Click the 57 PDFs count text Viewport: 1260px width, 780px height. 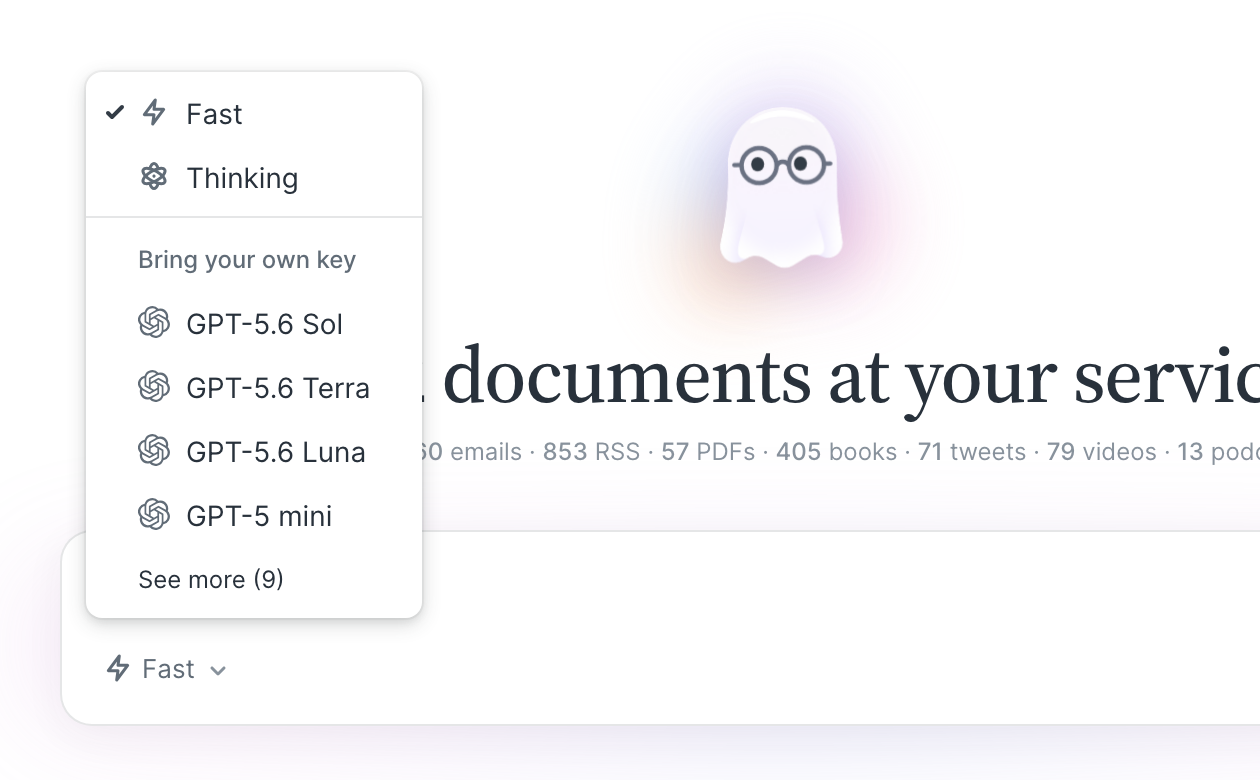[708, 452]
